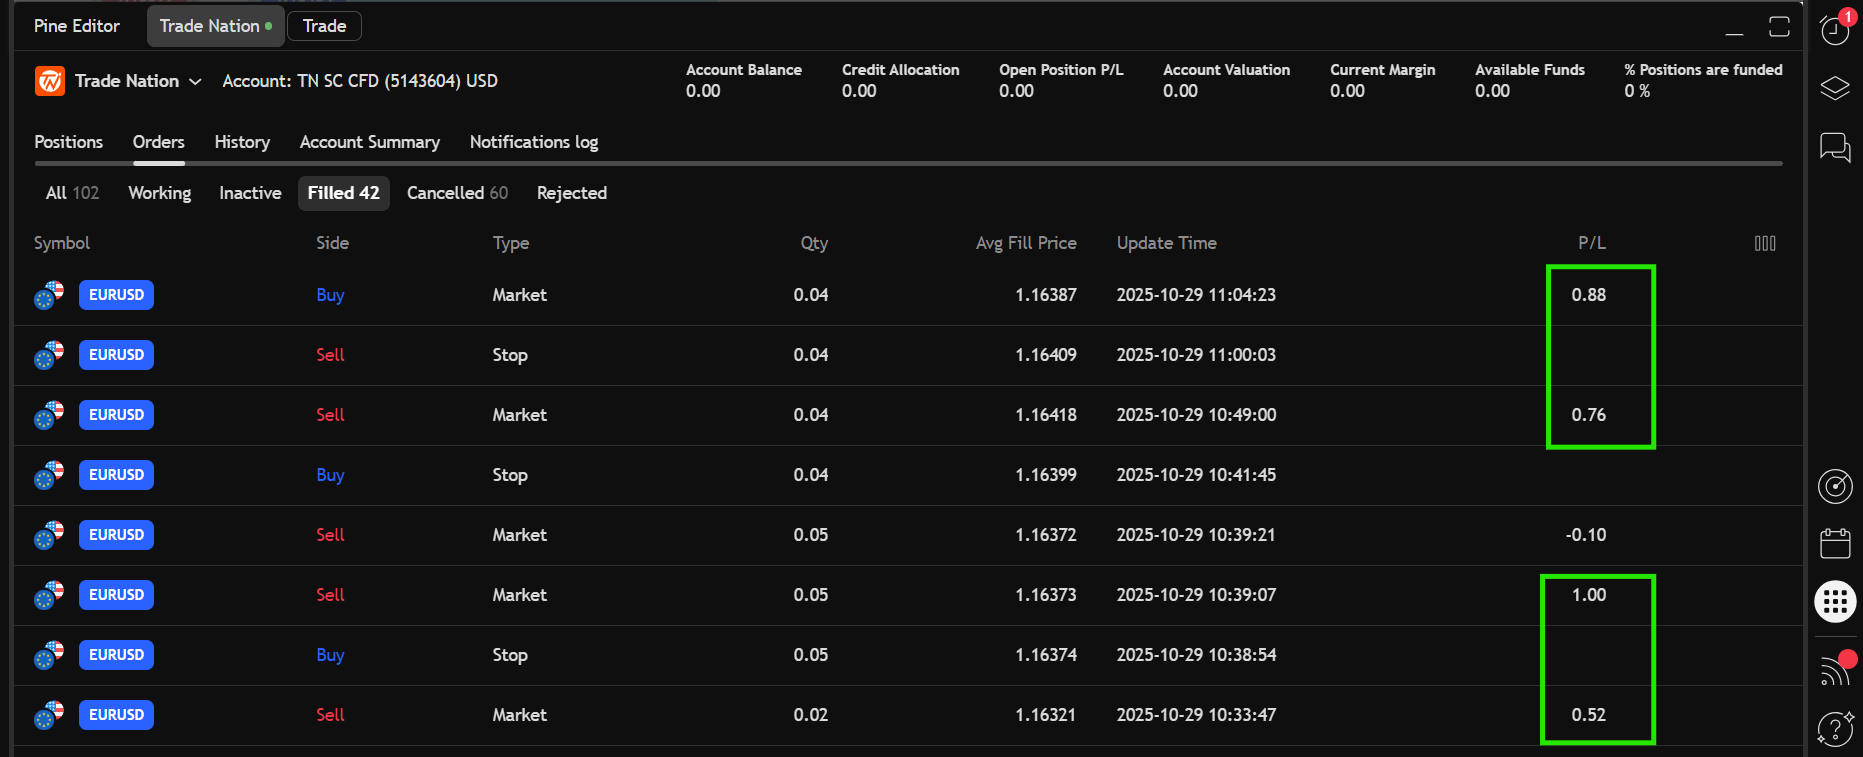This screenshot has width=1863, height=757.
Task: Open the object tree layers icon
Action: [1835, 88]
